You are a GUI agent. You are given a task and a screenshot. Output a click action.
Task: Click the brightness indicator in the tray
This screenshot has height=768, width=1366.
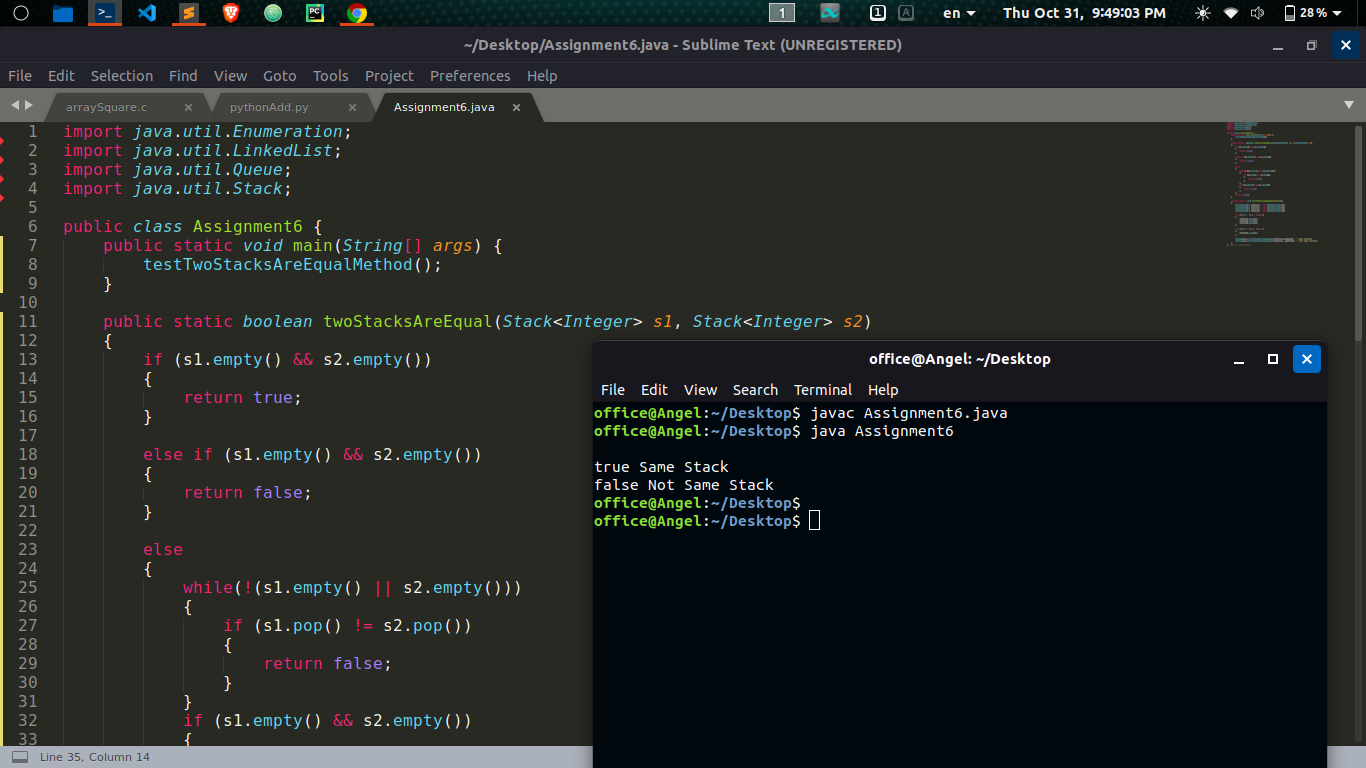[1202, 13]
